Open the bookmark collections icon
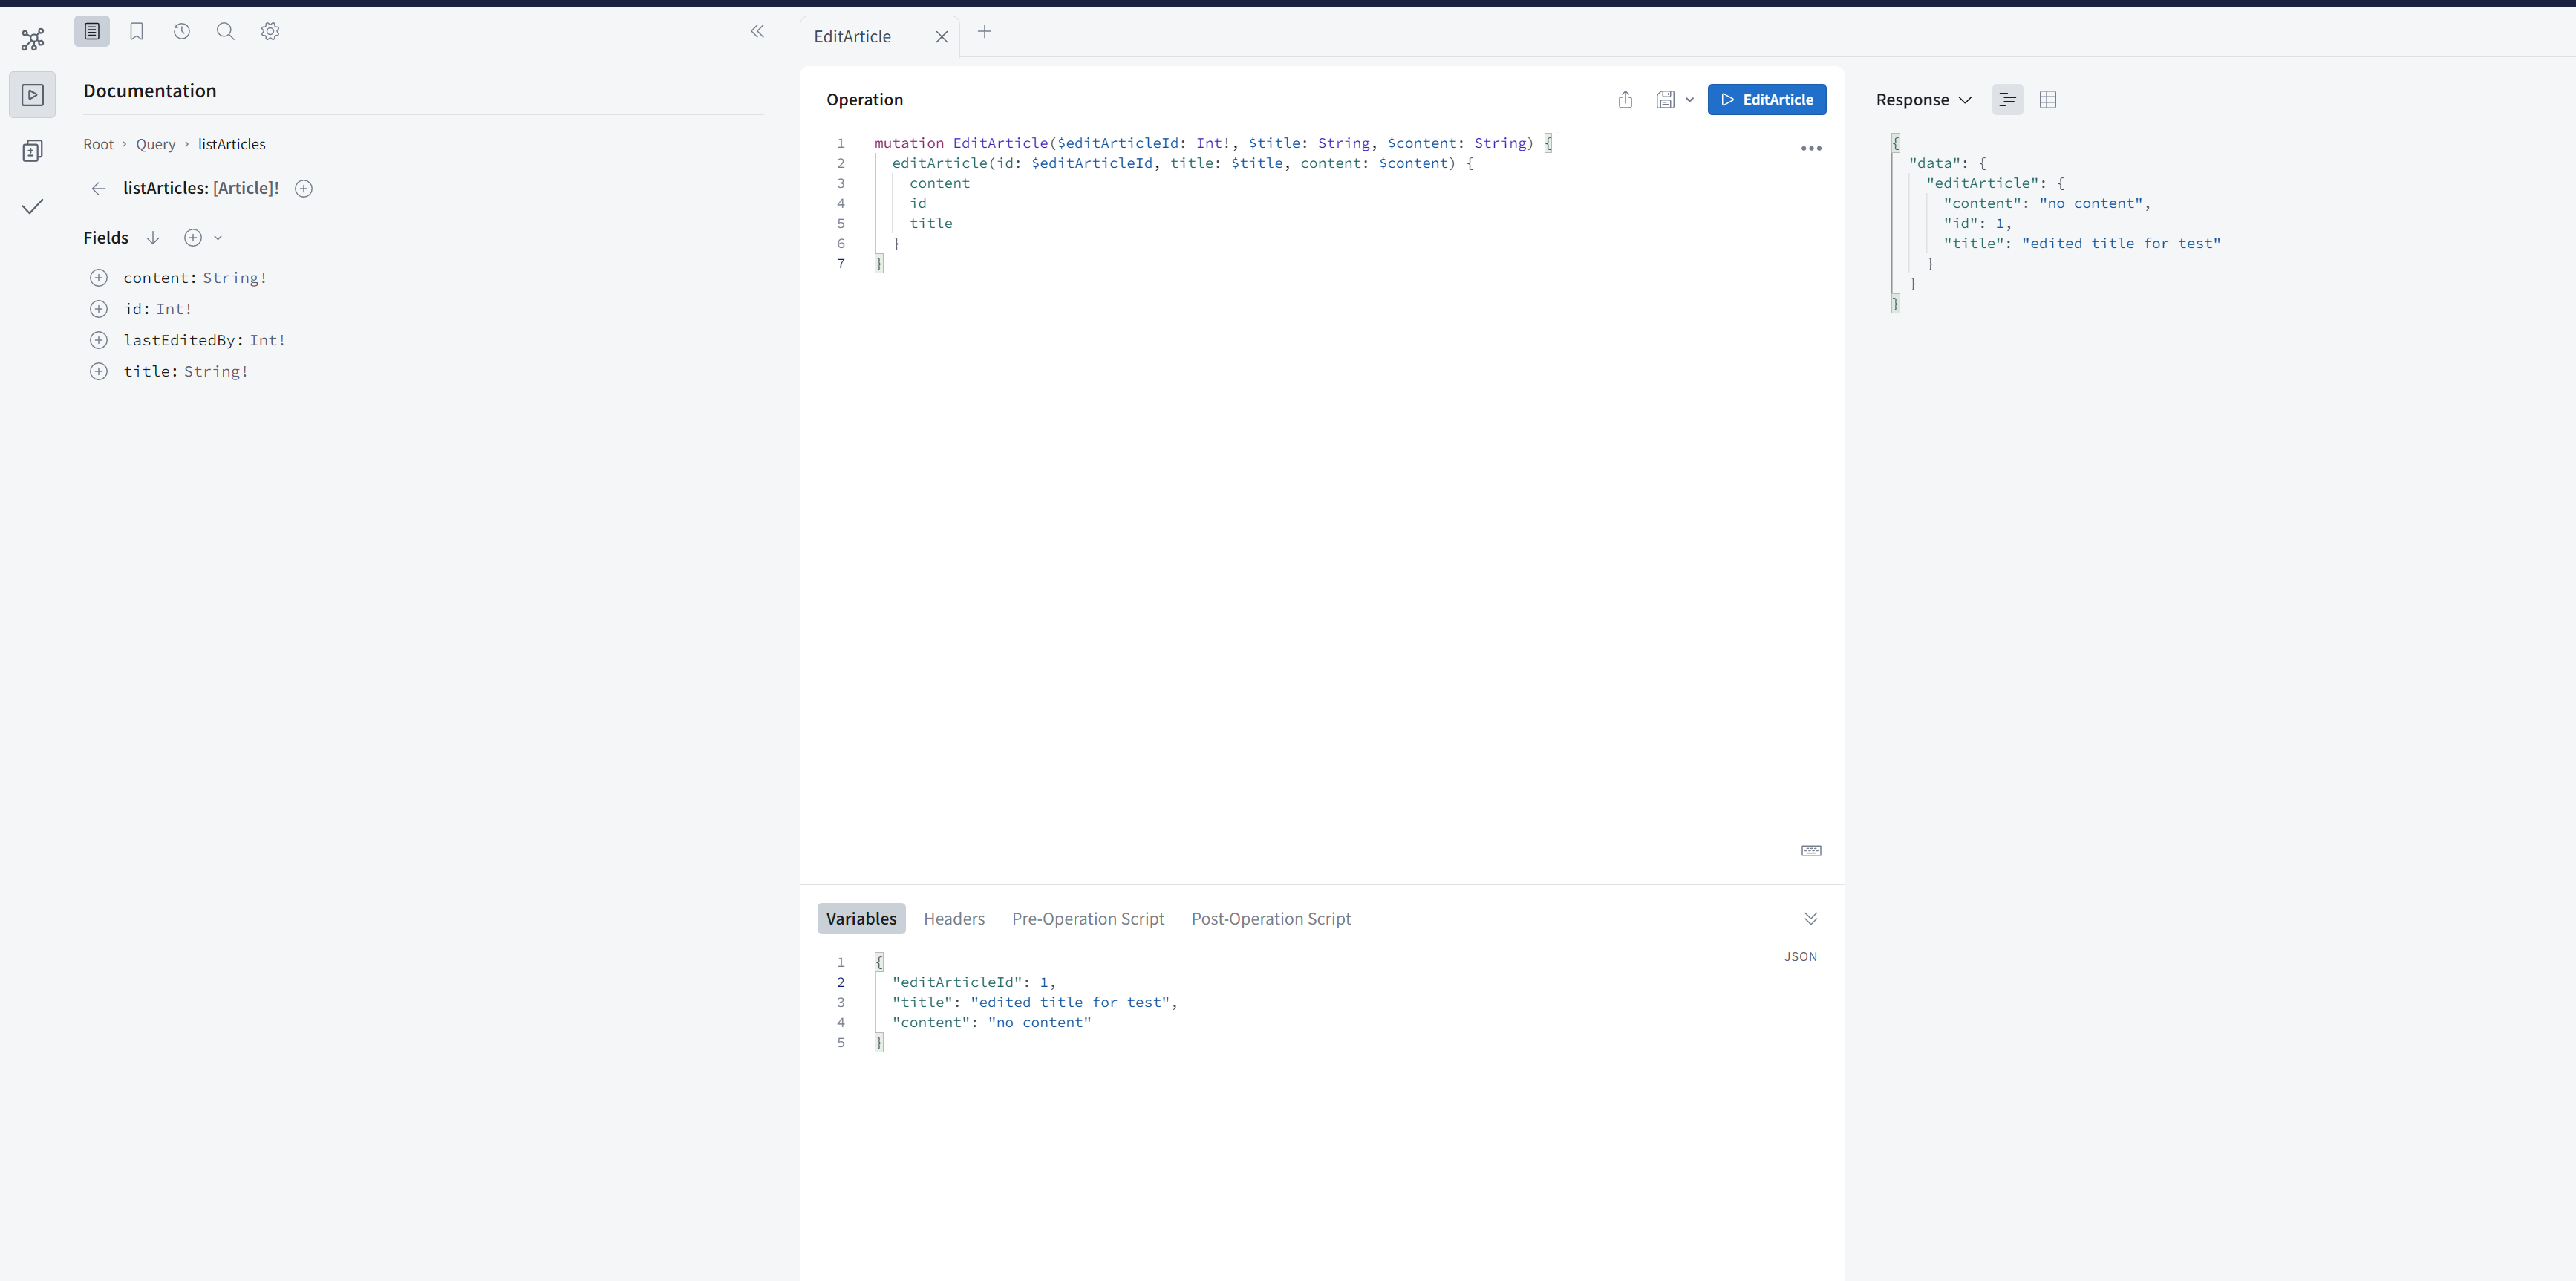Viewport: 2576px width, 1281px height. [x=137, y=32]
